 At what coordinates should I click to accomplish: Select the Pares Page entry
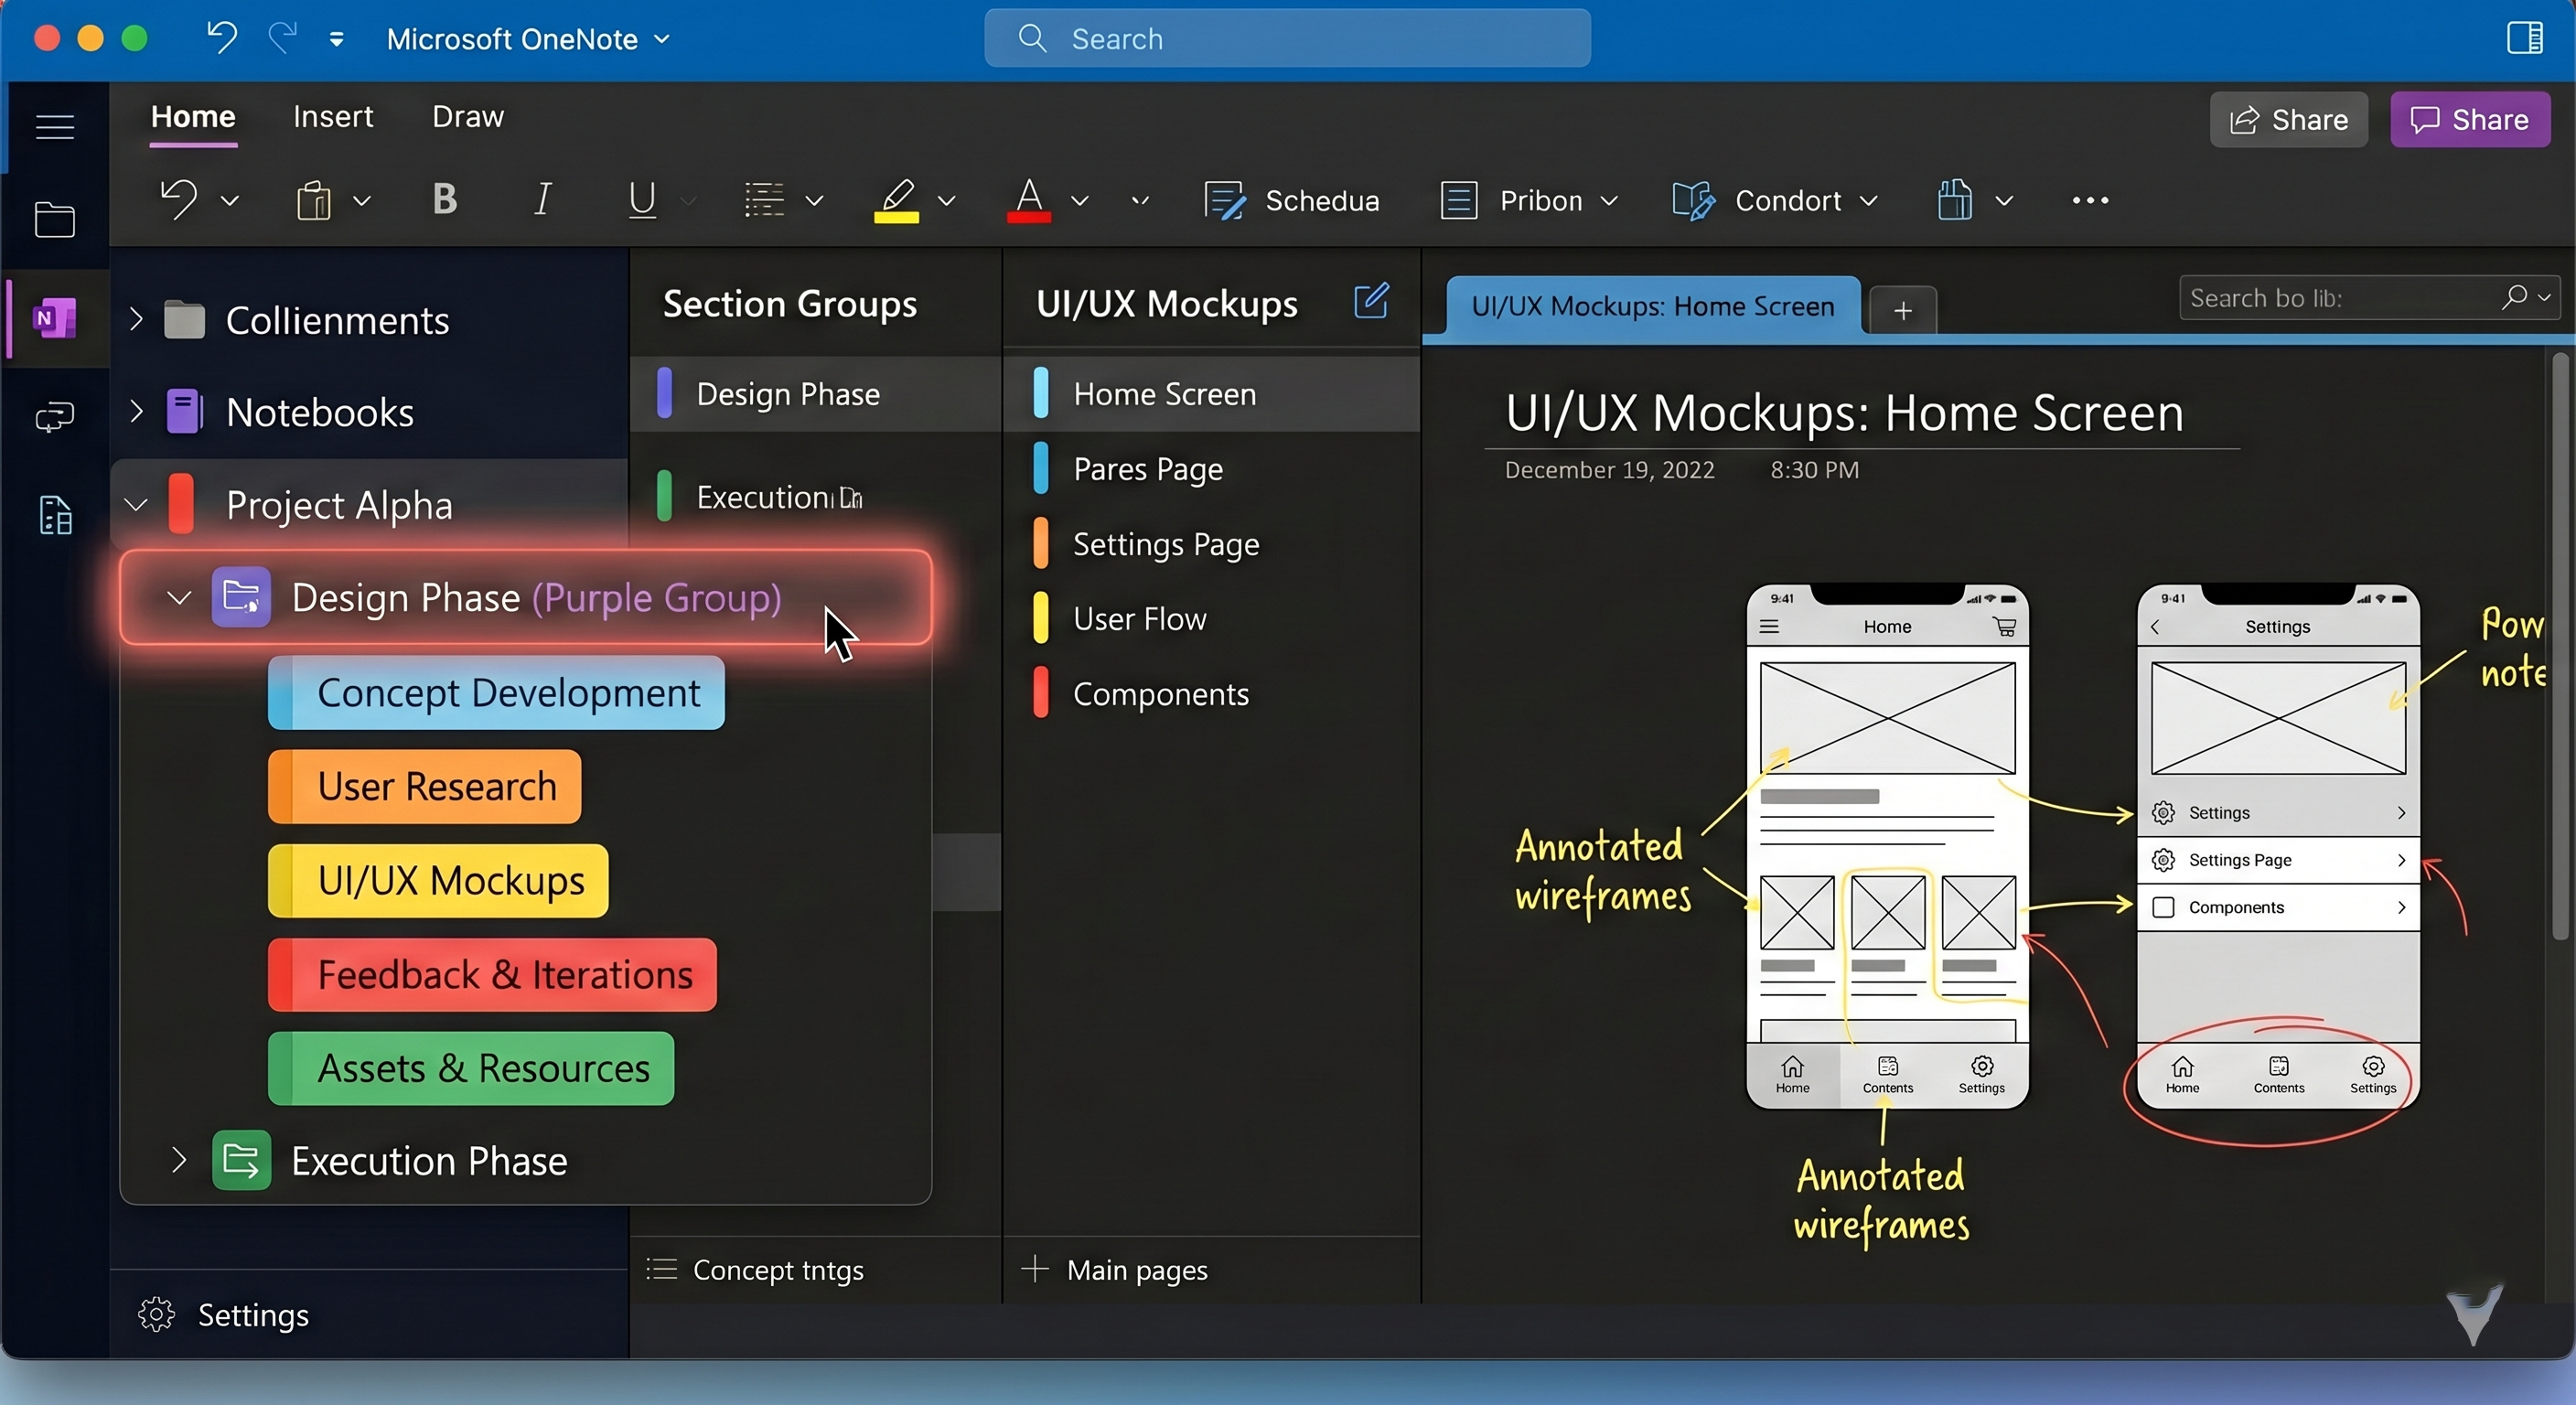[1212, 469]
